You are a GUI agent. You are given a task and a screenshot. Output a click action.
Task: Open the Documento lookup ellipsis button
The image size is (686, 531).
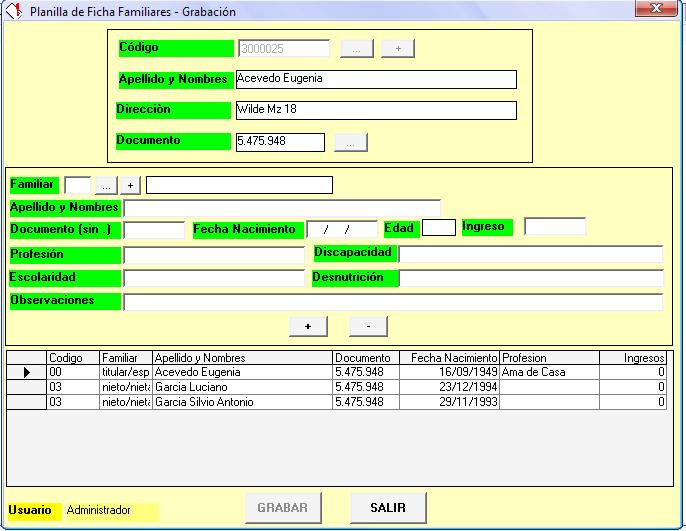(x=350, y=143)
